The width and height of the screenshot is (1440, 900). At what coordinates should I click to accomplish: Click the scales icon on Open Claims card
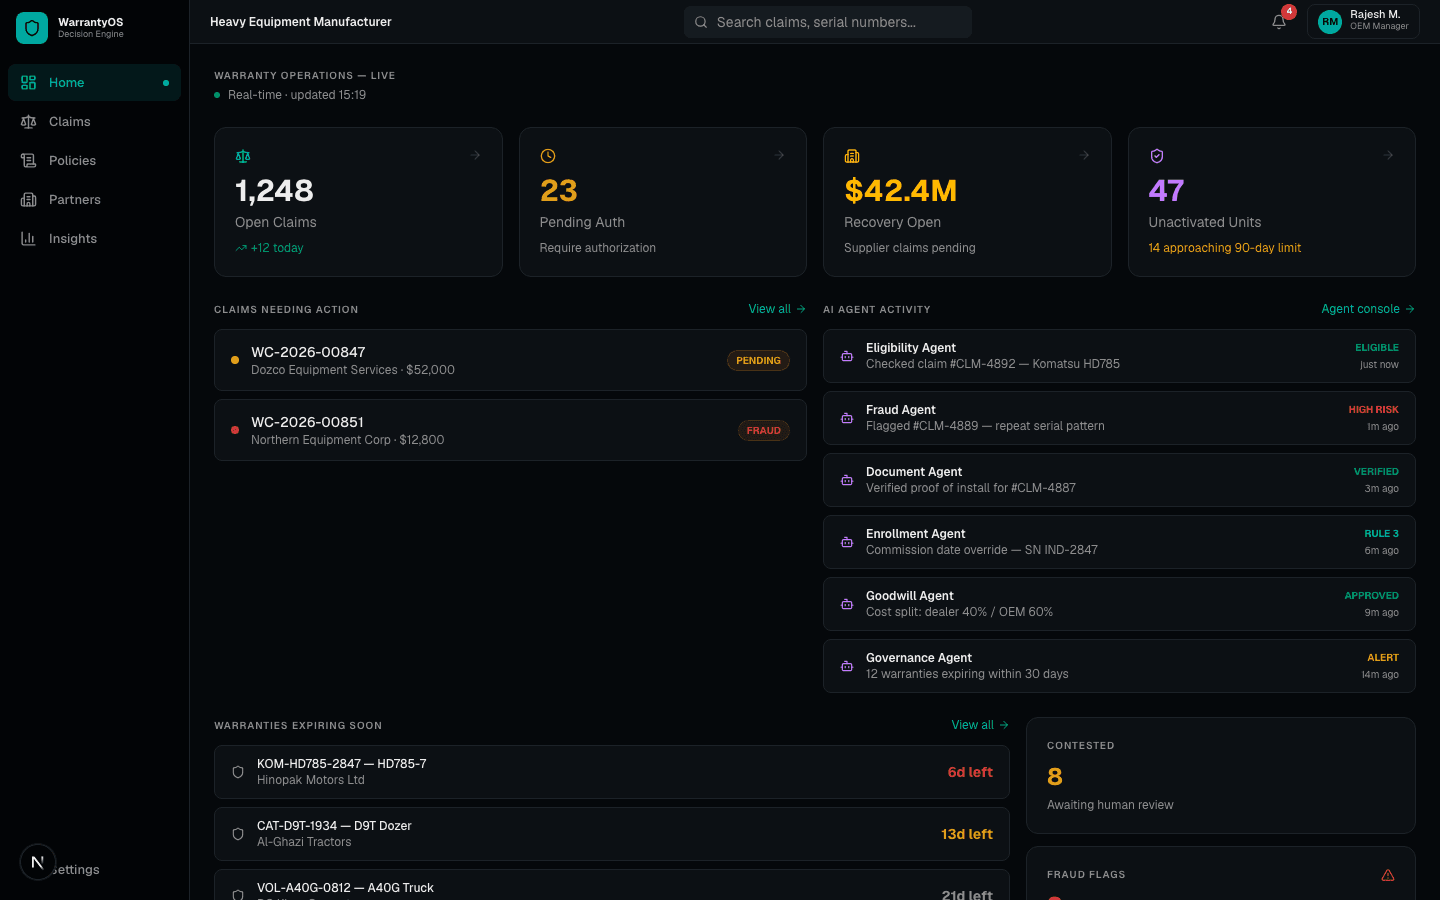tap(243, 156)
